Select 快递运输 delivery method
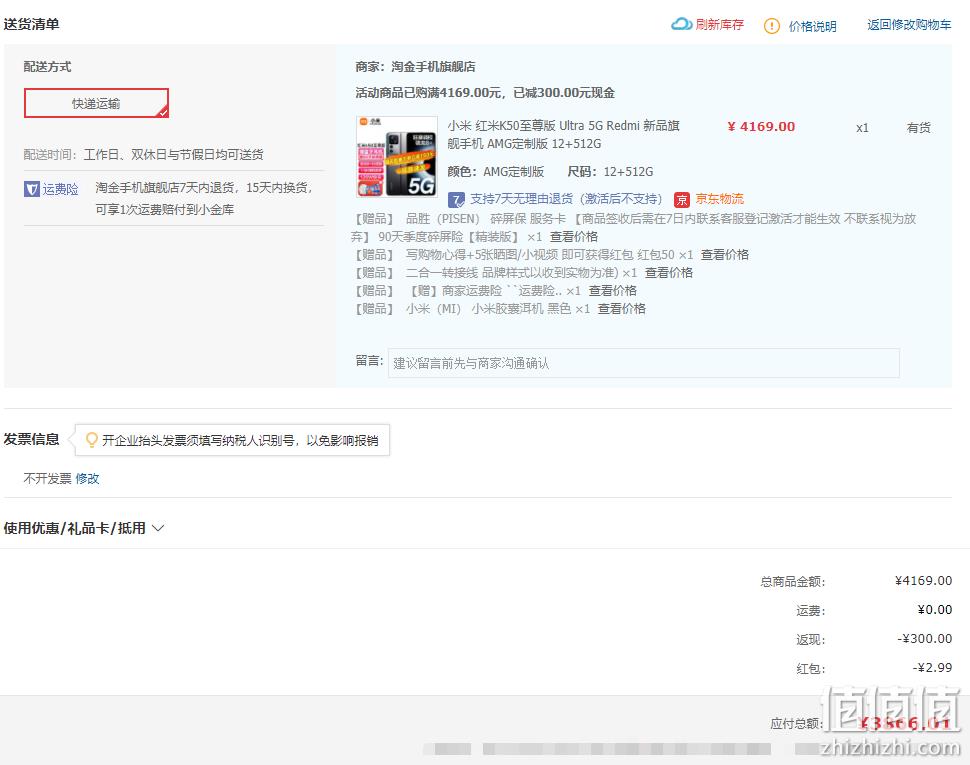Screen dimensions: 970x765 [96, 103]
